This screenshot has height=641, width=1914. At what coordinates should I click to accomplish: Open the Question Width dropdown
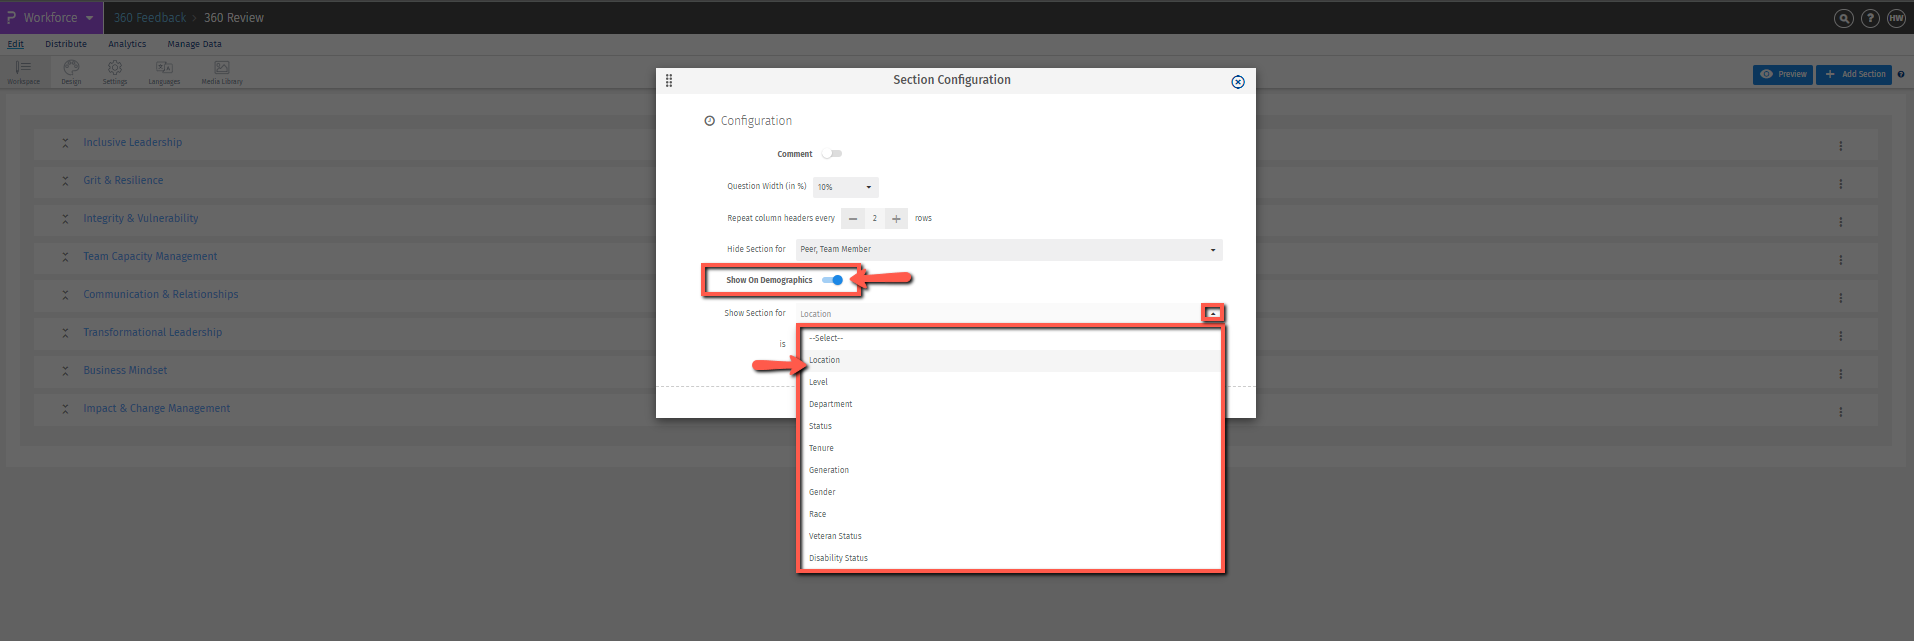coord(846,187)
